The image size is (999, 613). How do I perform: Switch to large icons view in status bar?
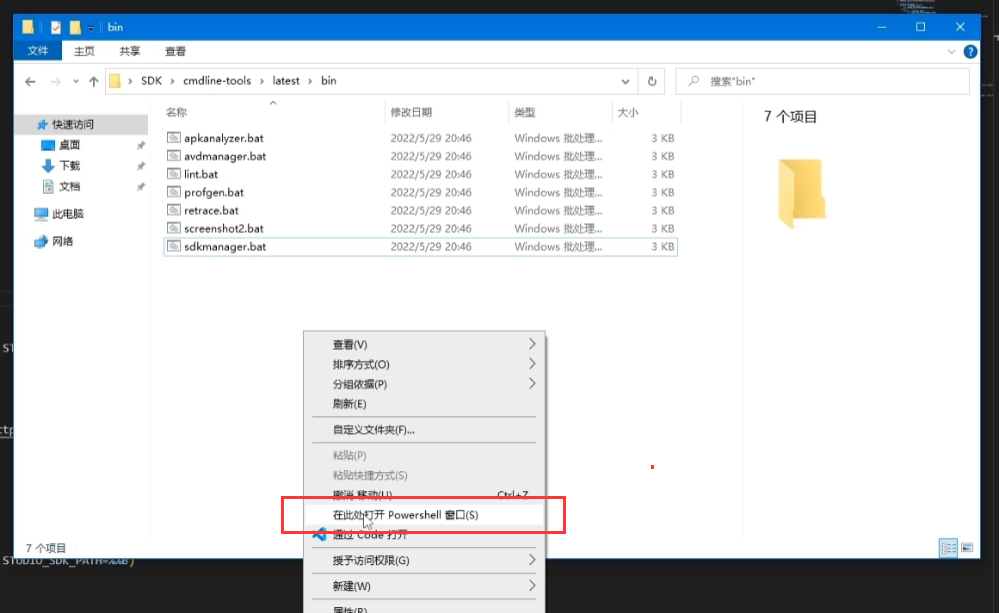tap(967, 547)
